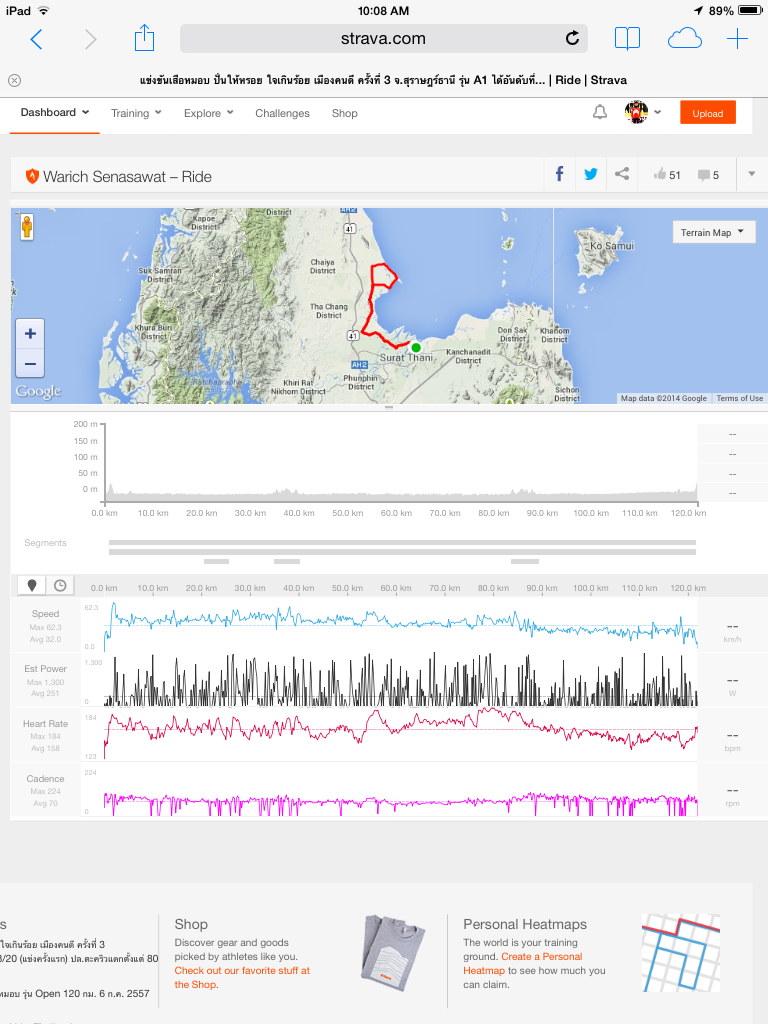Click the Speed chart label

tap(45, 614)
